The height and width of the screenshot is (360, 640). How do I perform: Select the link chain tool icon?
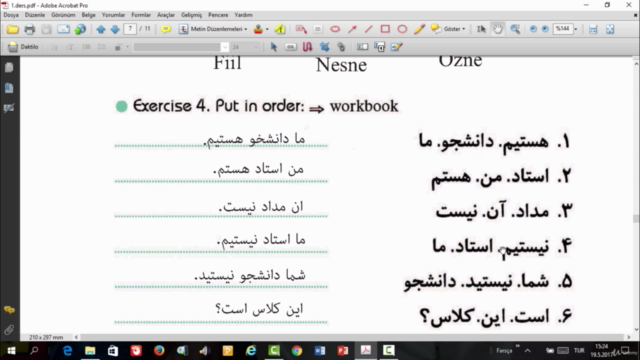point(341,47)
